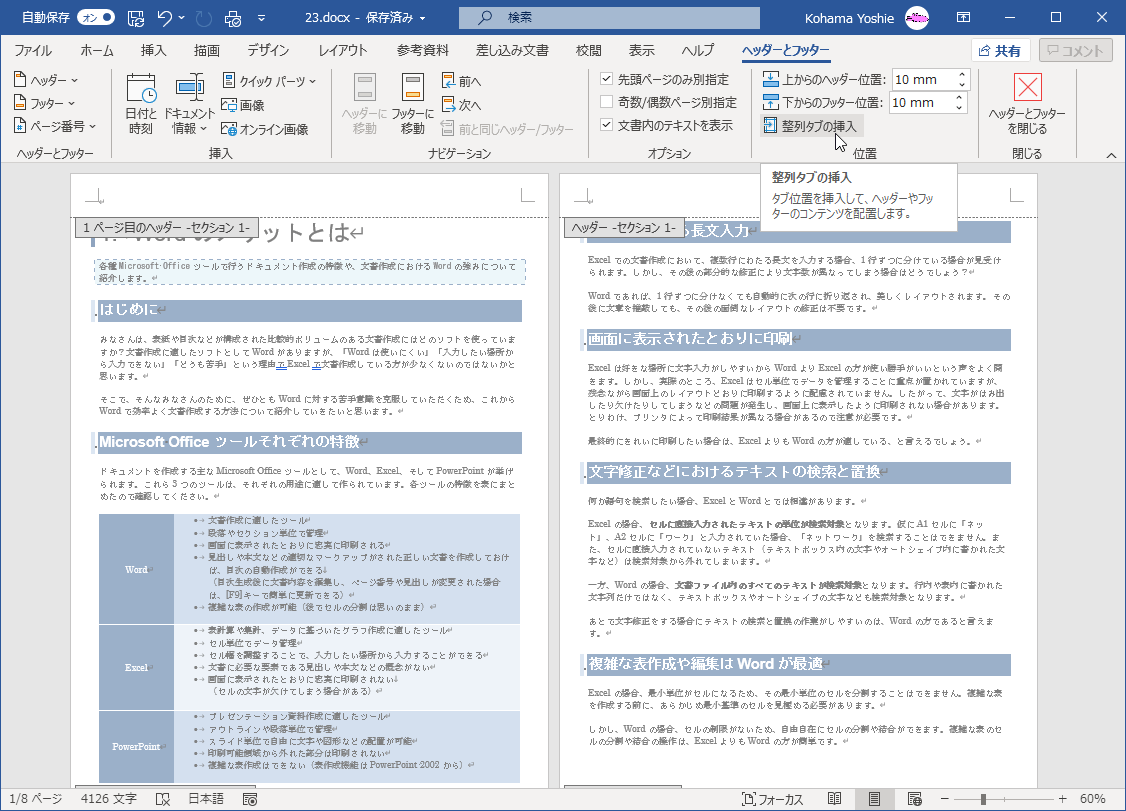
Task: Adjust the zoom slider handle
Action: tap(983, 799)
